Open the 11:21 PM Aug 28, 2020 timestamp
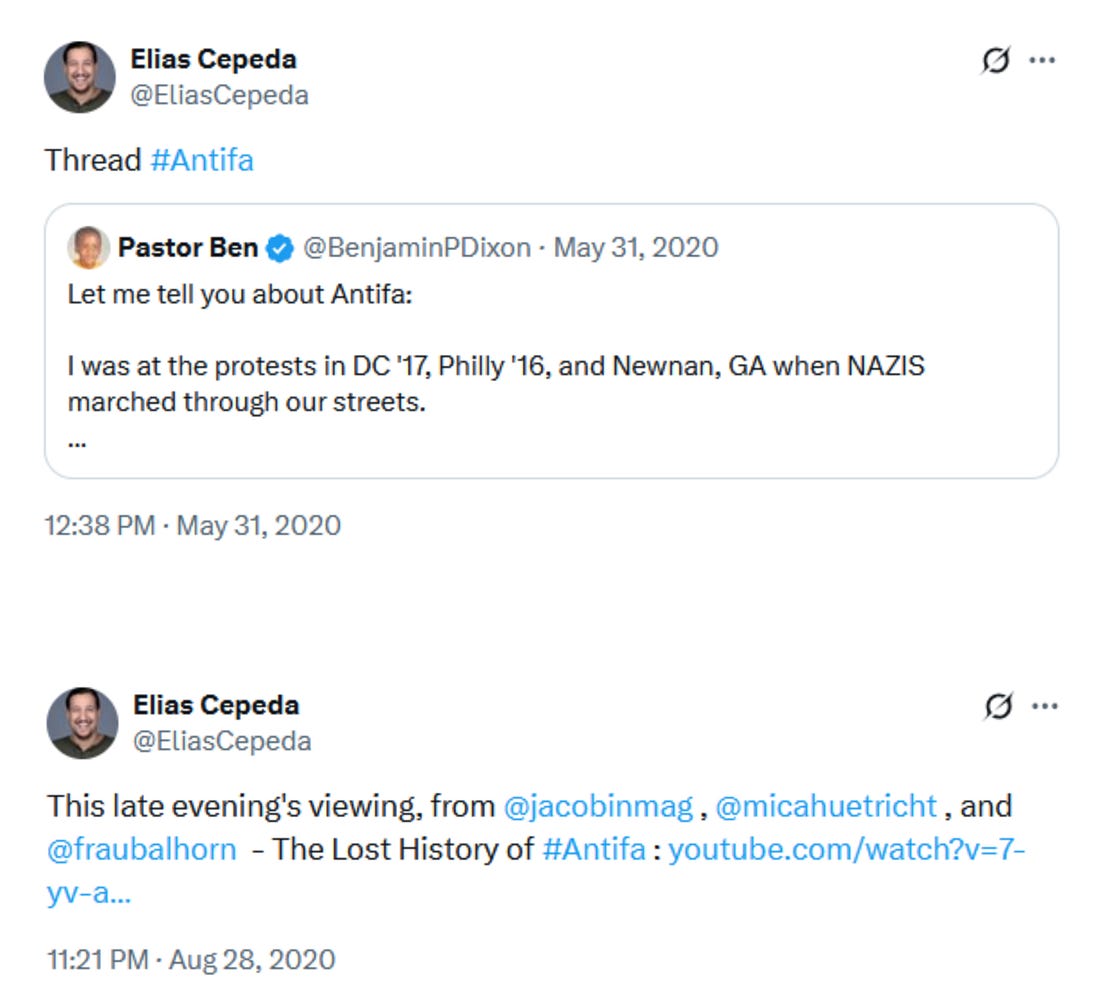1100x998 pixels. (x=191, y=960)
